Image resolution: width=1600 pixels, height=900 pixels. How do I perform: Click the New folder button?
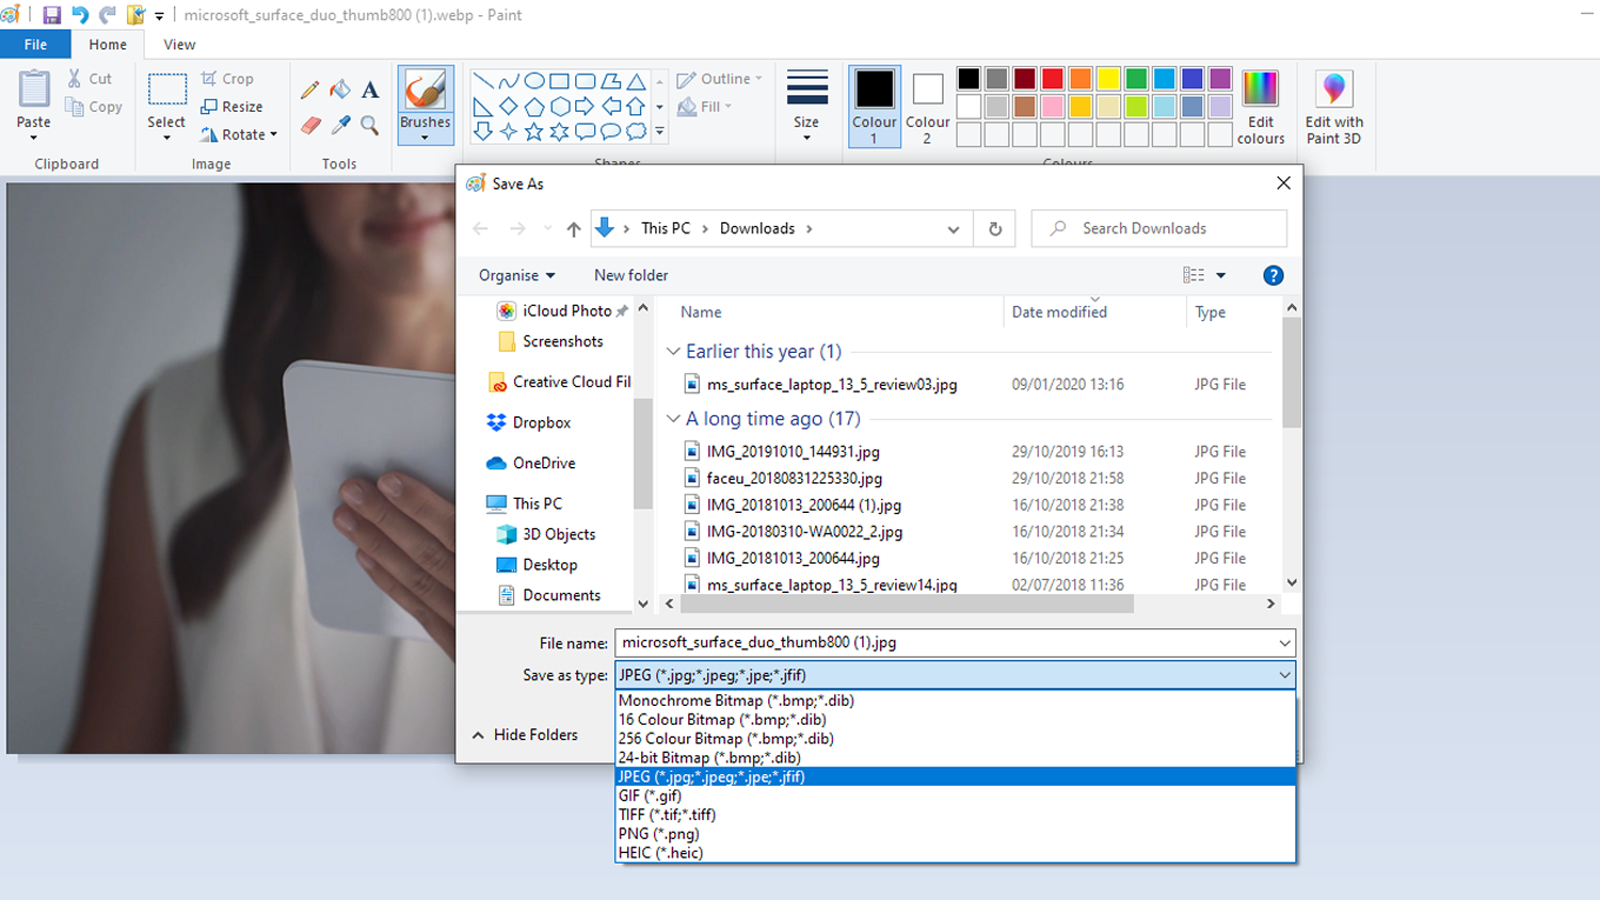tap(631, 275)
